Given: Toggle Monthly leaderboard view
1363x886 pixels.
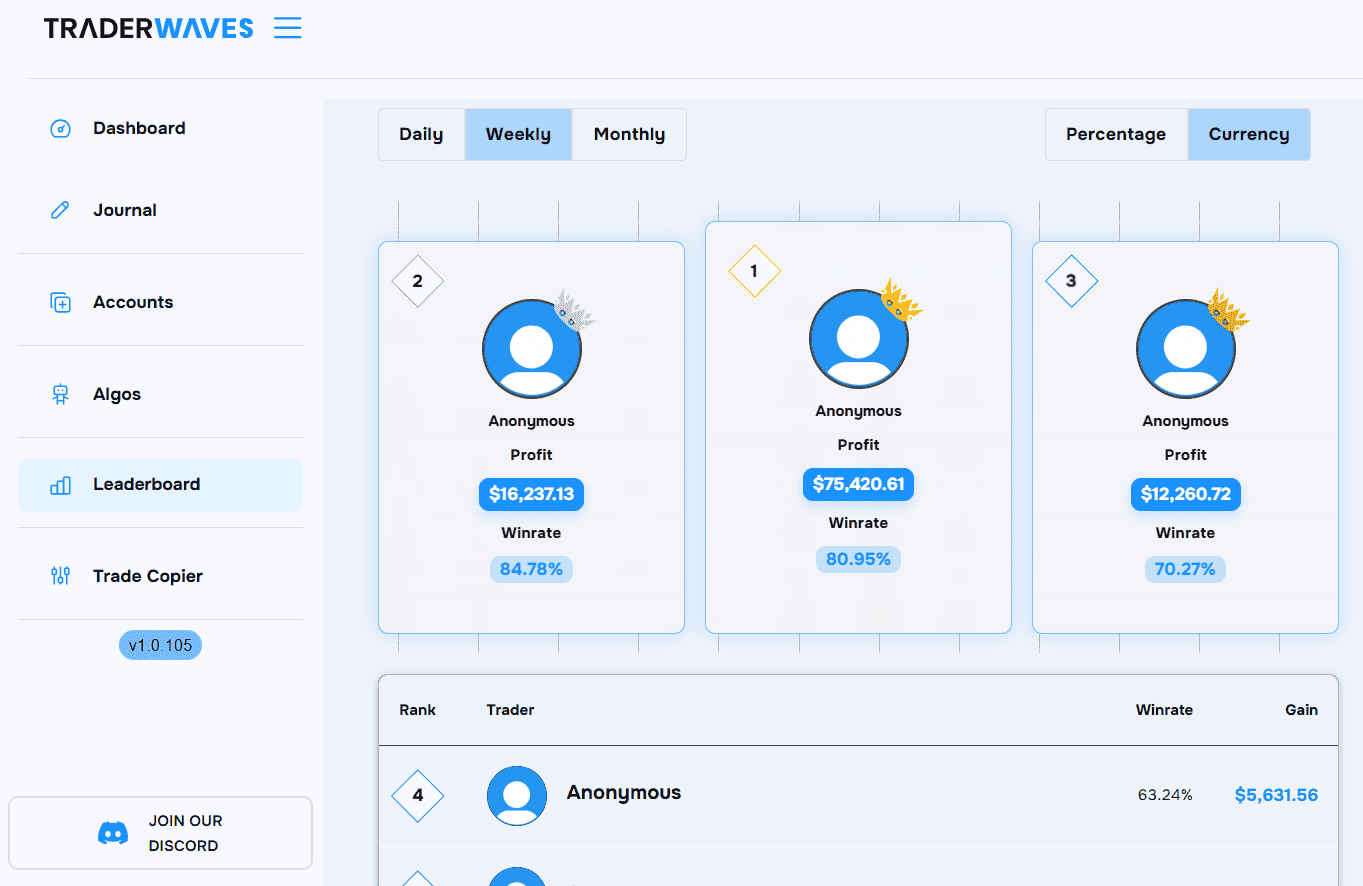Looking at the screenshot, I should (x=629, y=133).
